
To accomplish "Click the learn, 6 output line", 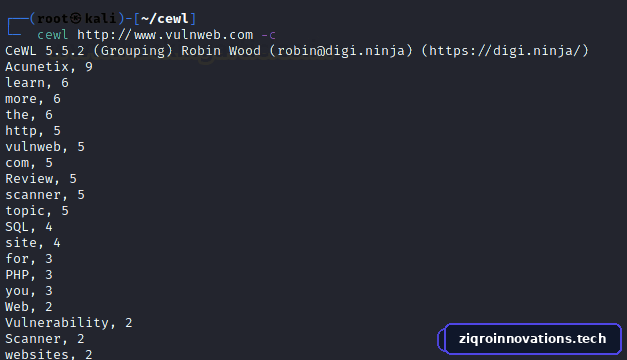I will click(37, 83).
